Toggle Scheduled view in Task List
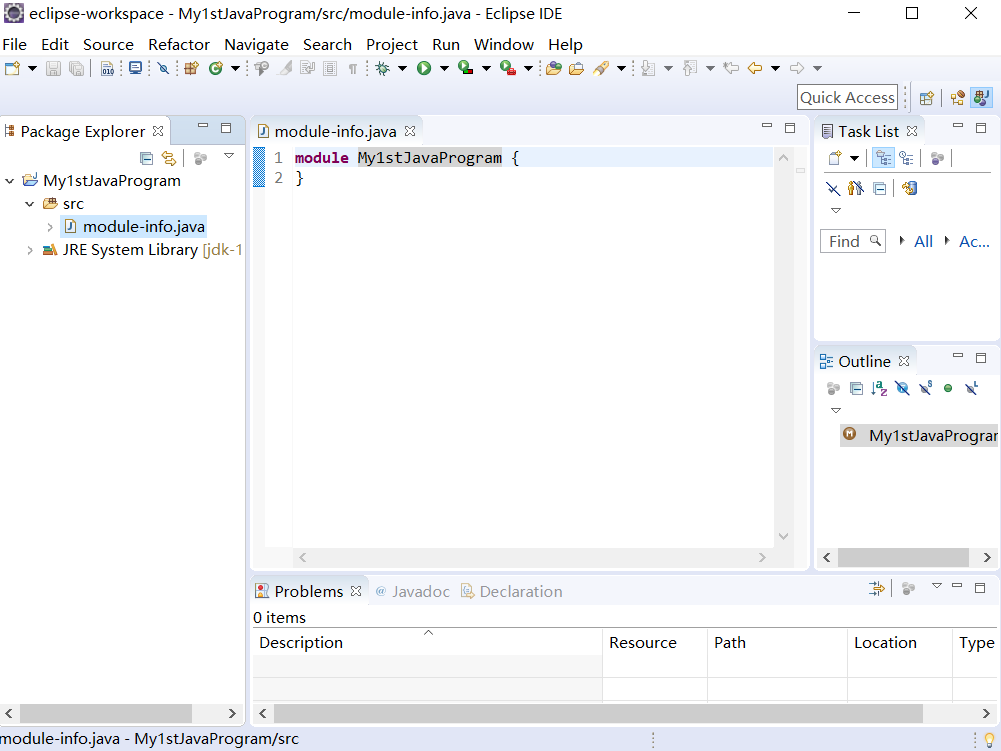The image size is (1001, 751). (x=906, y=158)
